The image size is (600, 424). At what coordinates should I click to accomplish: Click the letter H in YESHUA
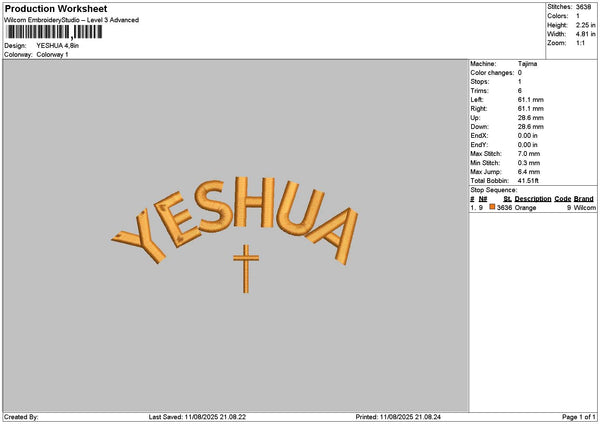(x=254, y=202)
